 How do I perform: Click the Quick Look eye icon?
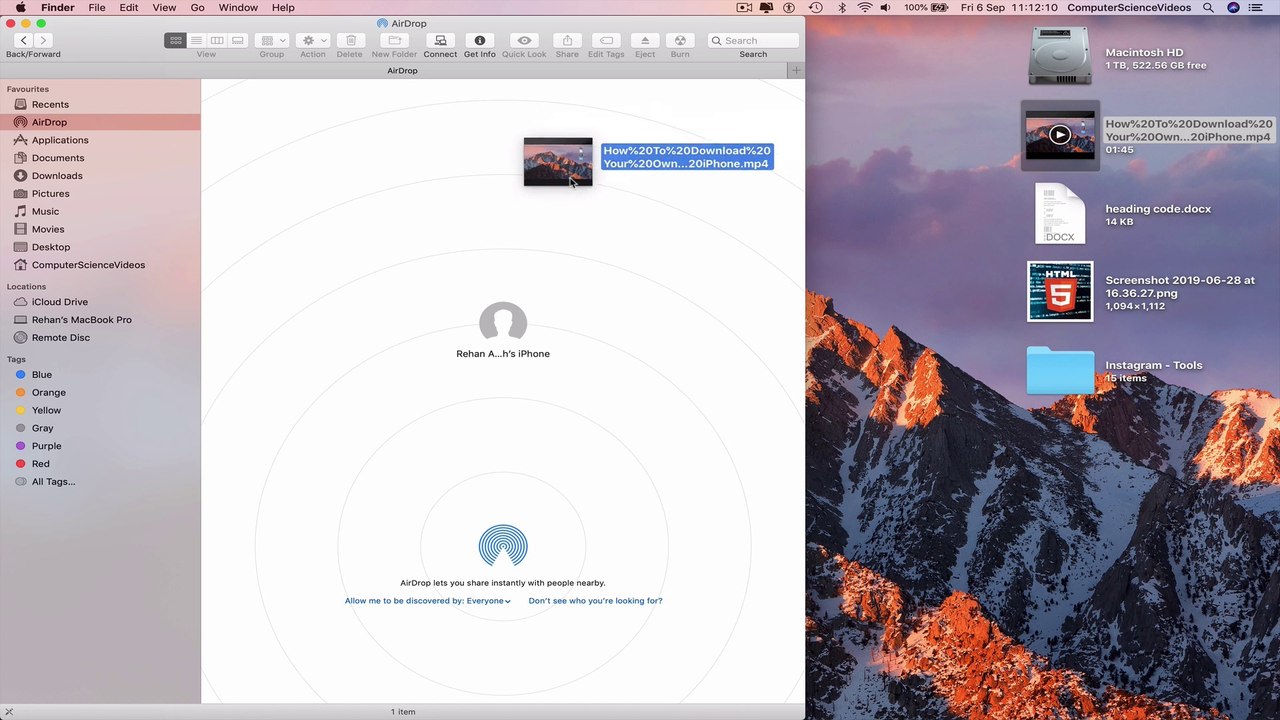[x=524, y=40]
